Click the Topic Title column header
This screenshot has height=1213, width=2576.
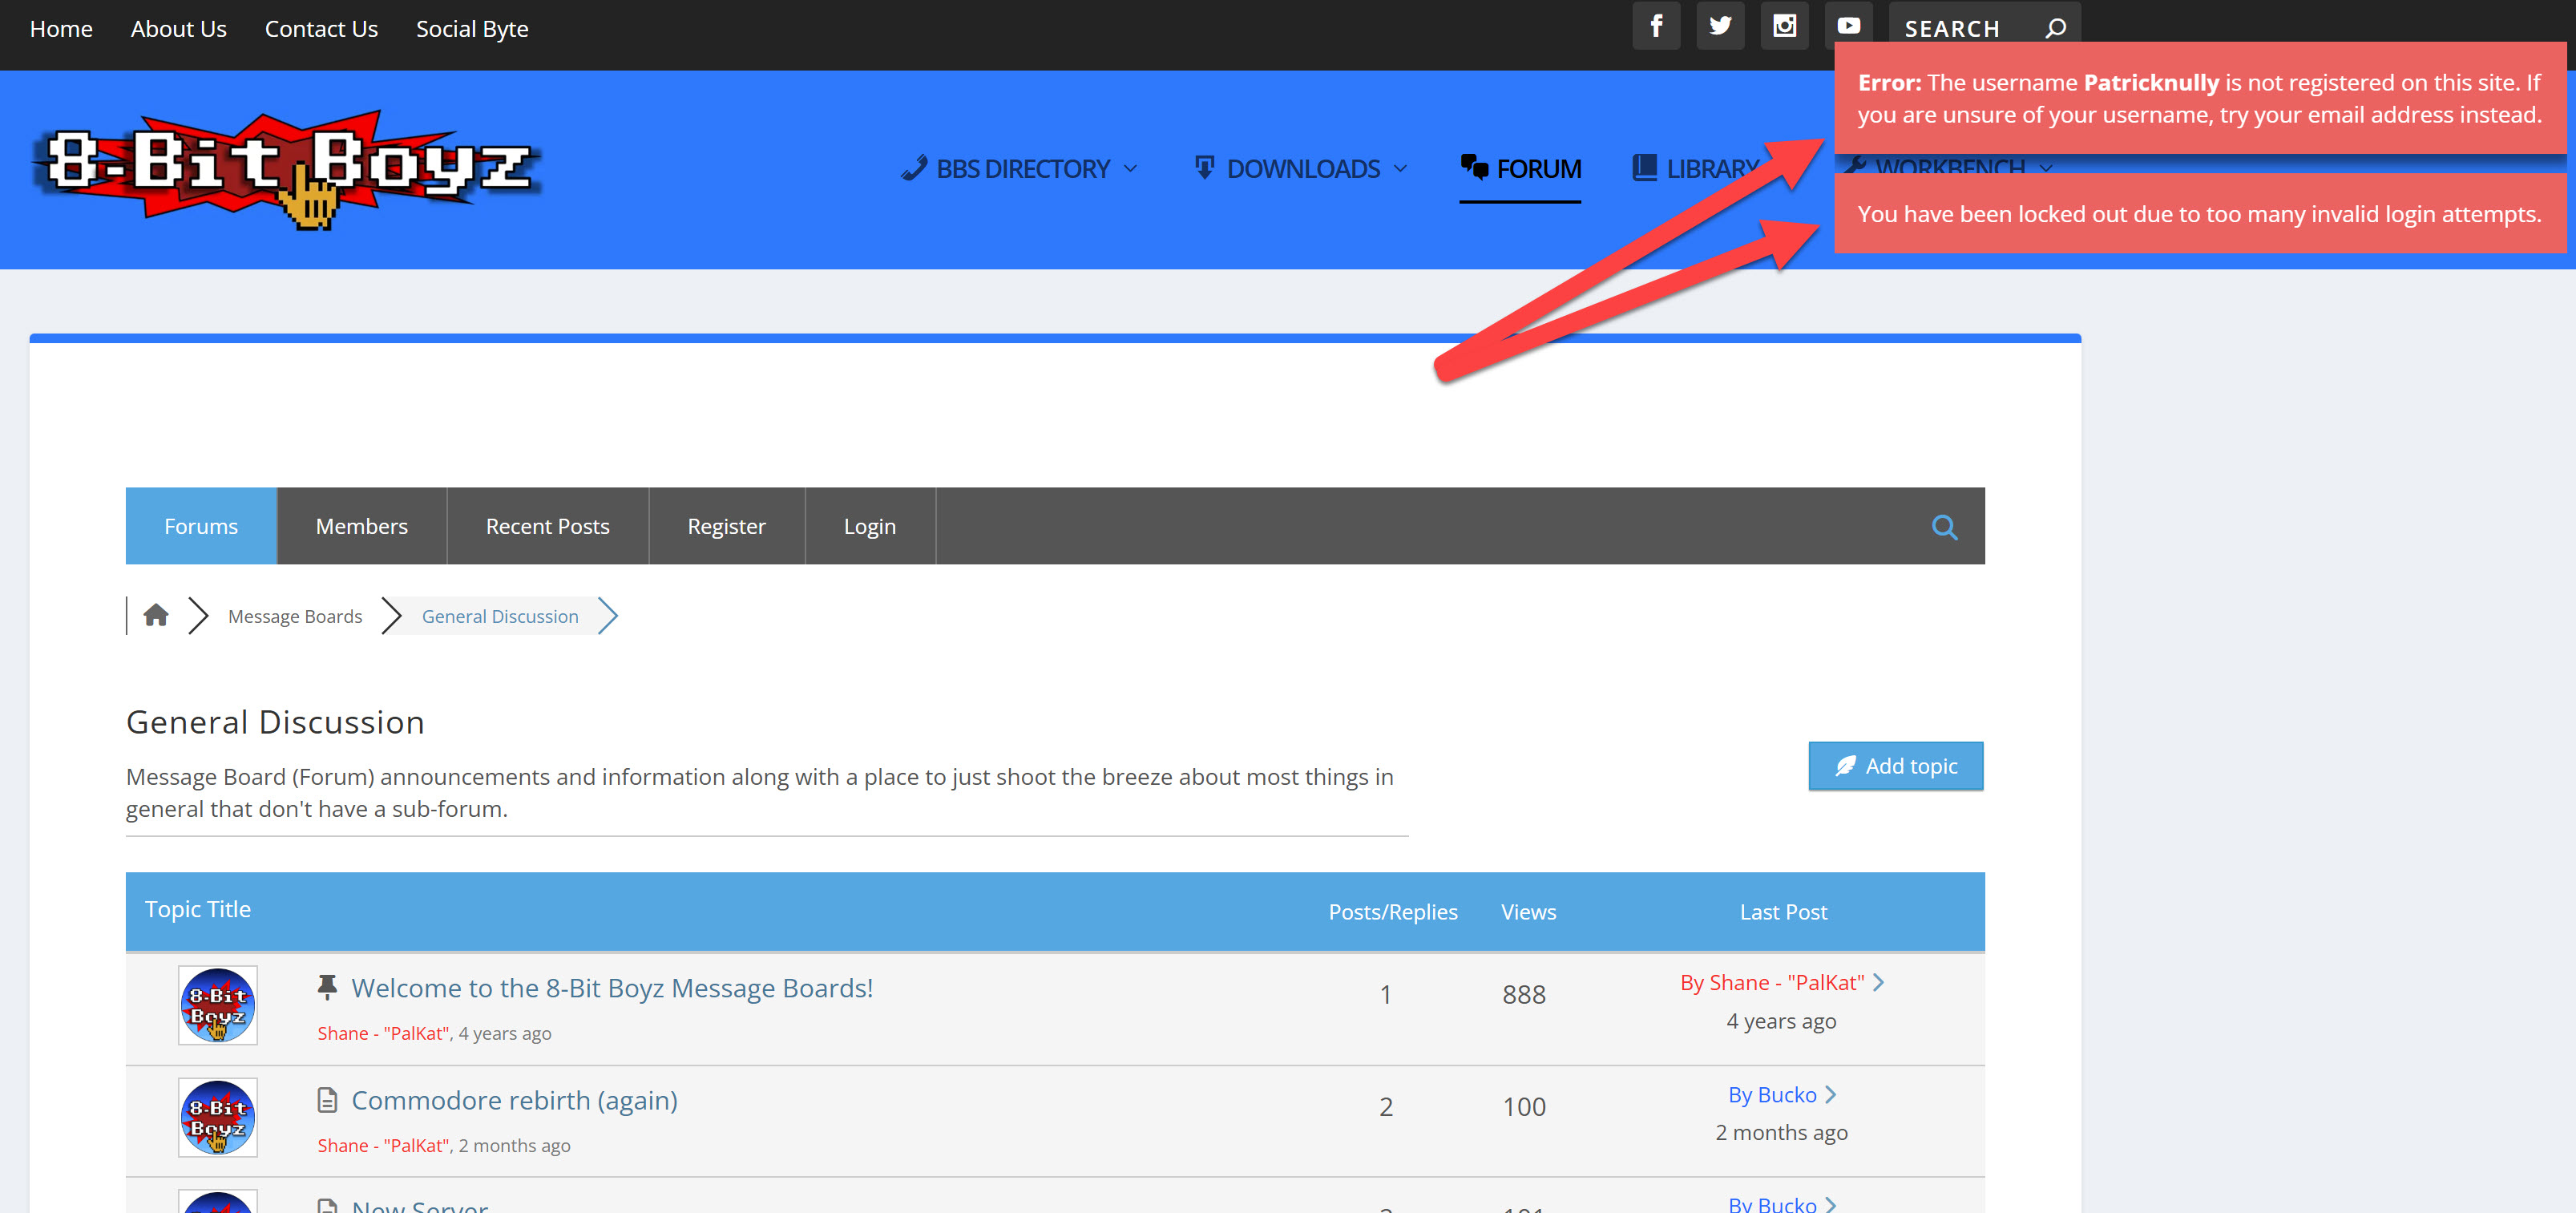(x=198, y=909)
